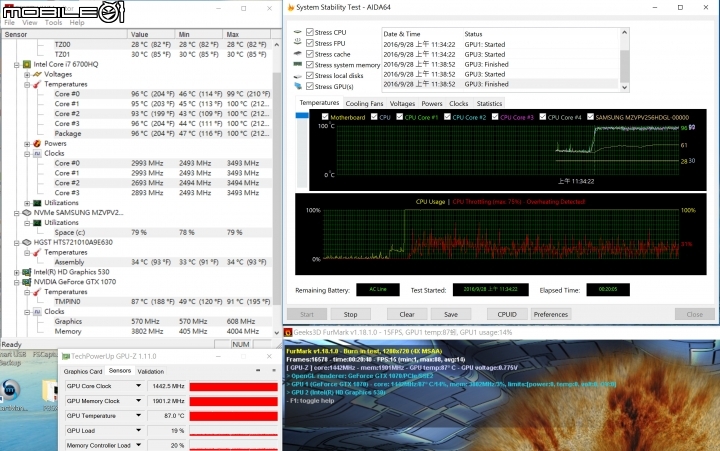
Task: Open the GPU Core Clock sensor dropdown
Action: point(138,386)
